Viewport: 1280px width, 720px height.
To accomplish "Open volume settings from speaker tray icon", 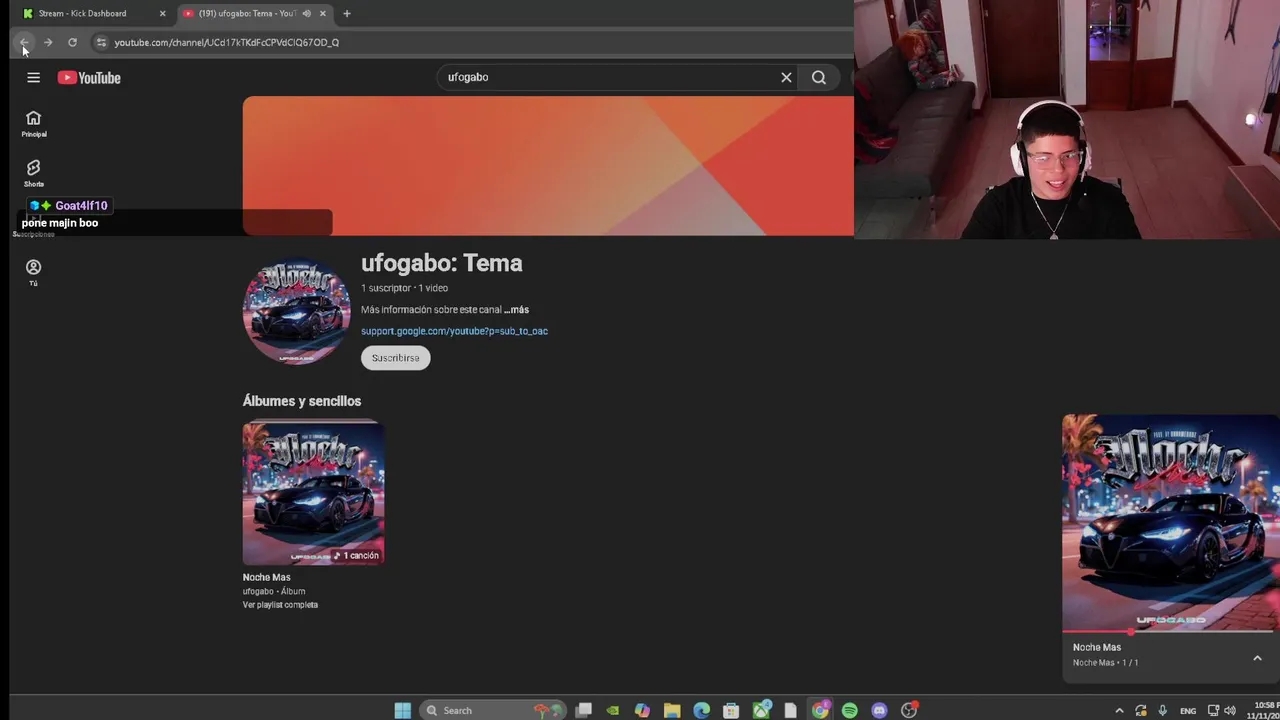I will pyautogui.click(x=1230, y=711).
